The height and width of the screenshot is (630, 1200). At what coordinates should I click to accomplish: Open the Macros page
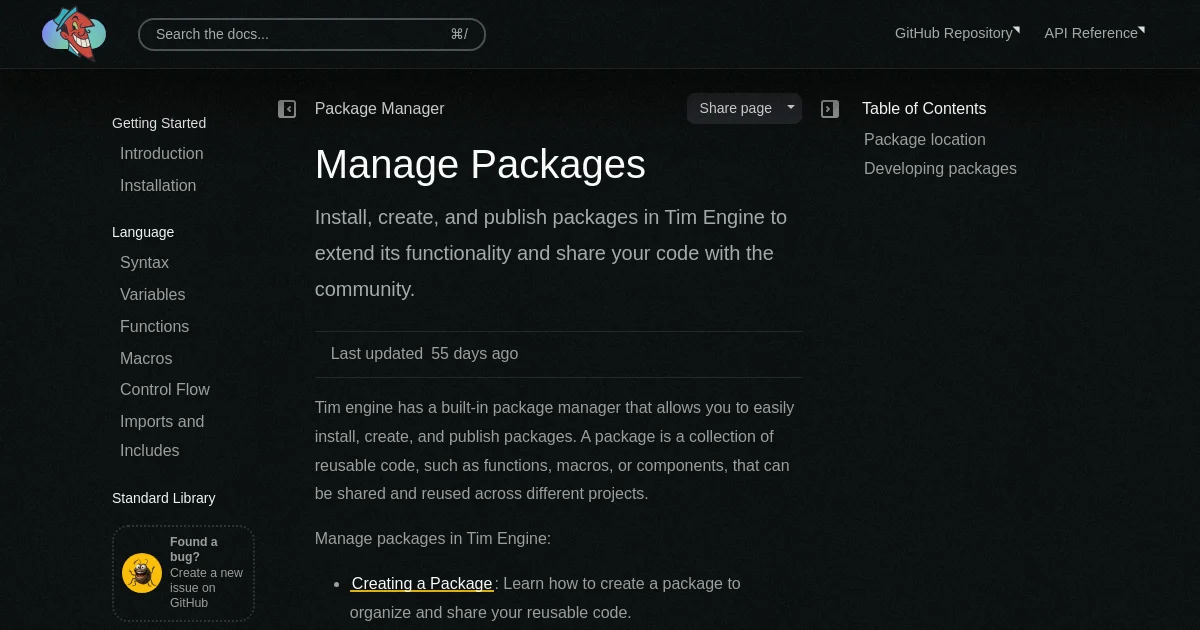pos(146,358)
